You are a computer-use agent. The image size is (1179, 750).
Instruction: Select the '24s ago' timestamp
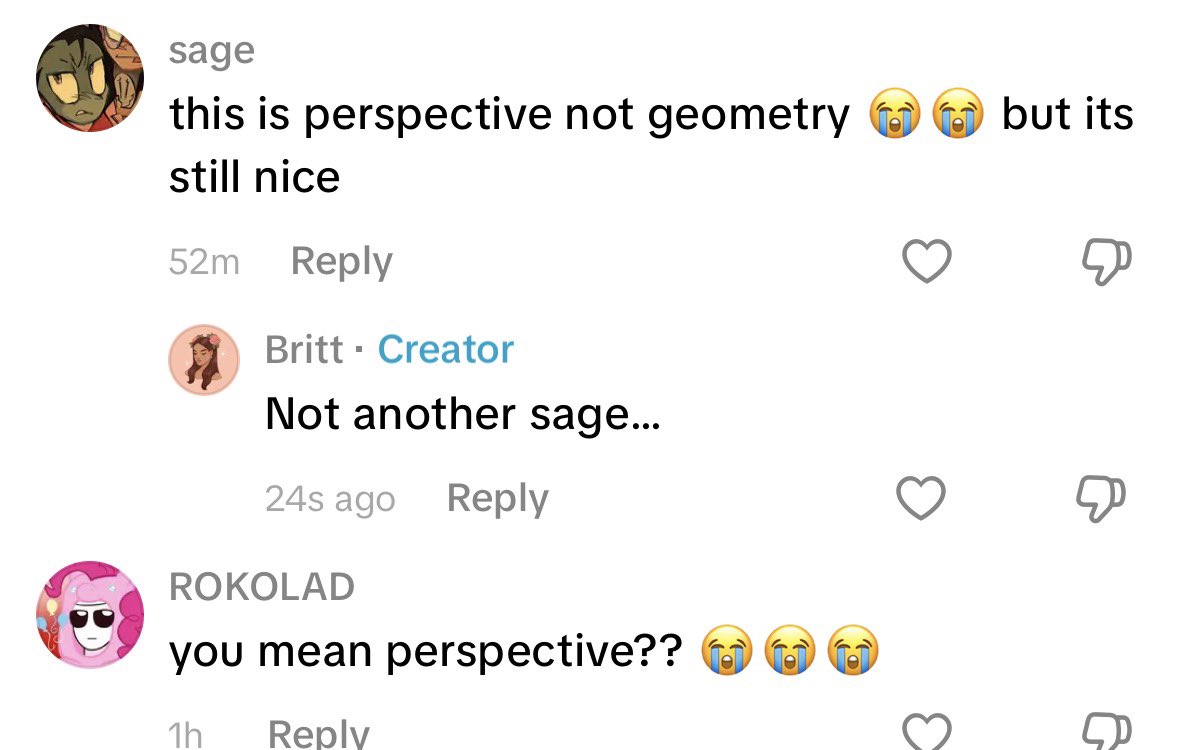click(330, 499)
